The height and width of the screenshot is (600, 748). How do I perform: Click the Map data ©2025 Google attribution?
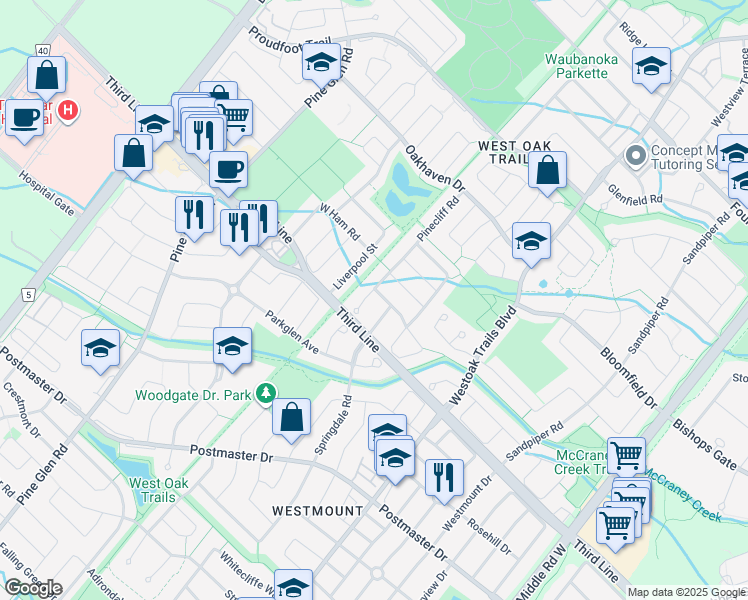(x=687, y=593)
